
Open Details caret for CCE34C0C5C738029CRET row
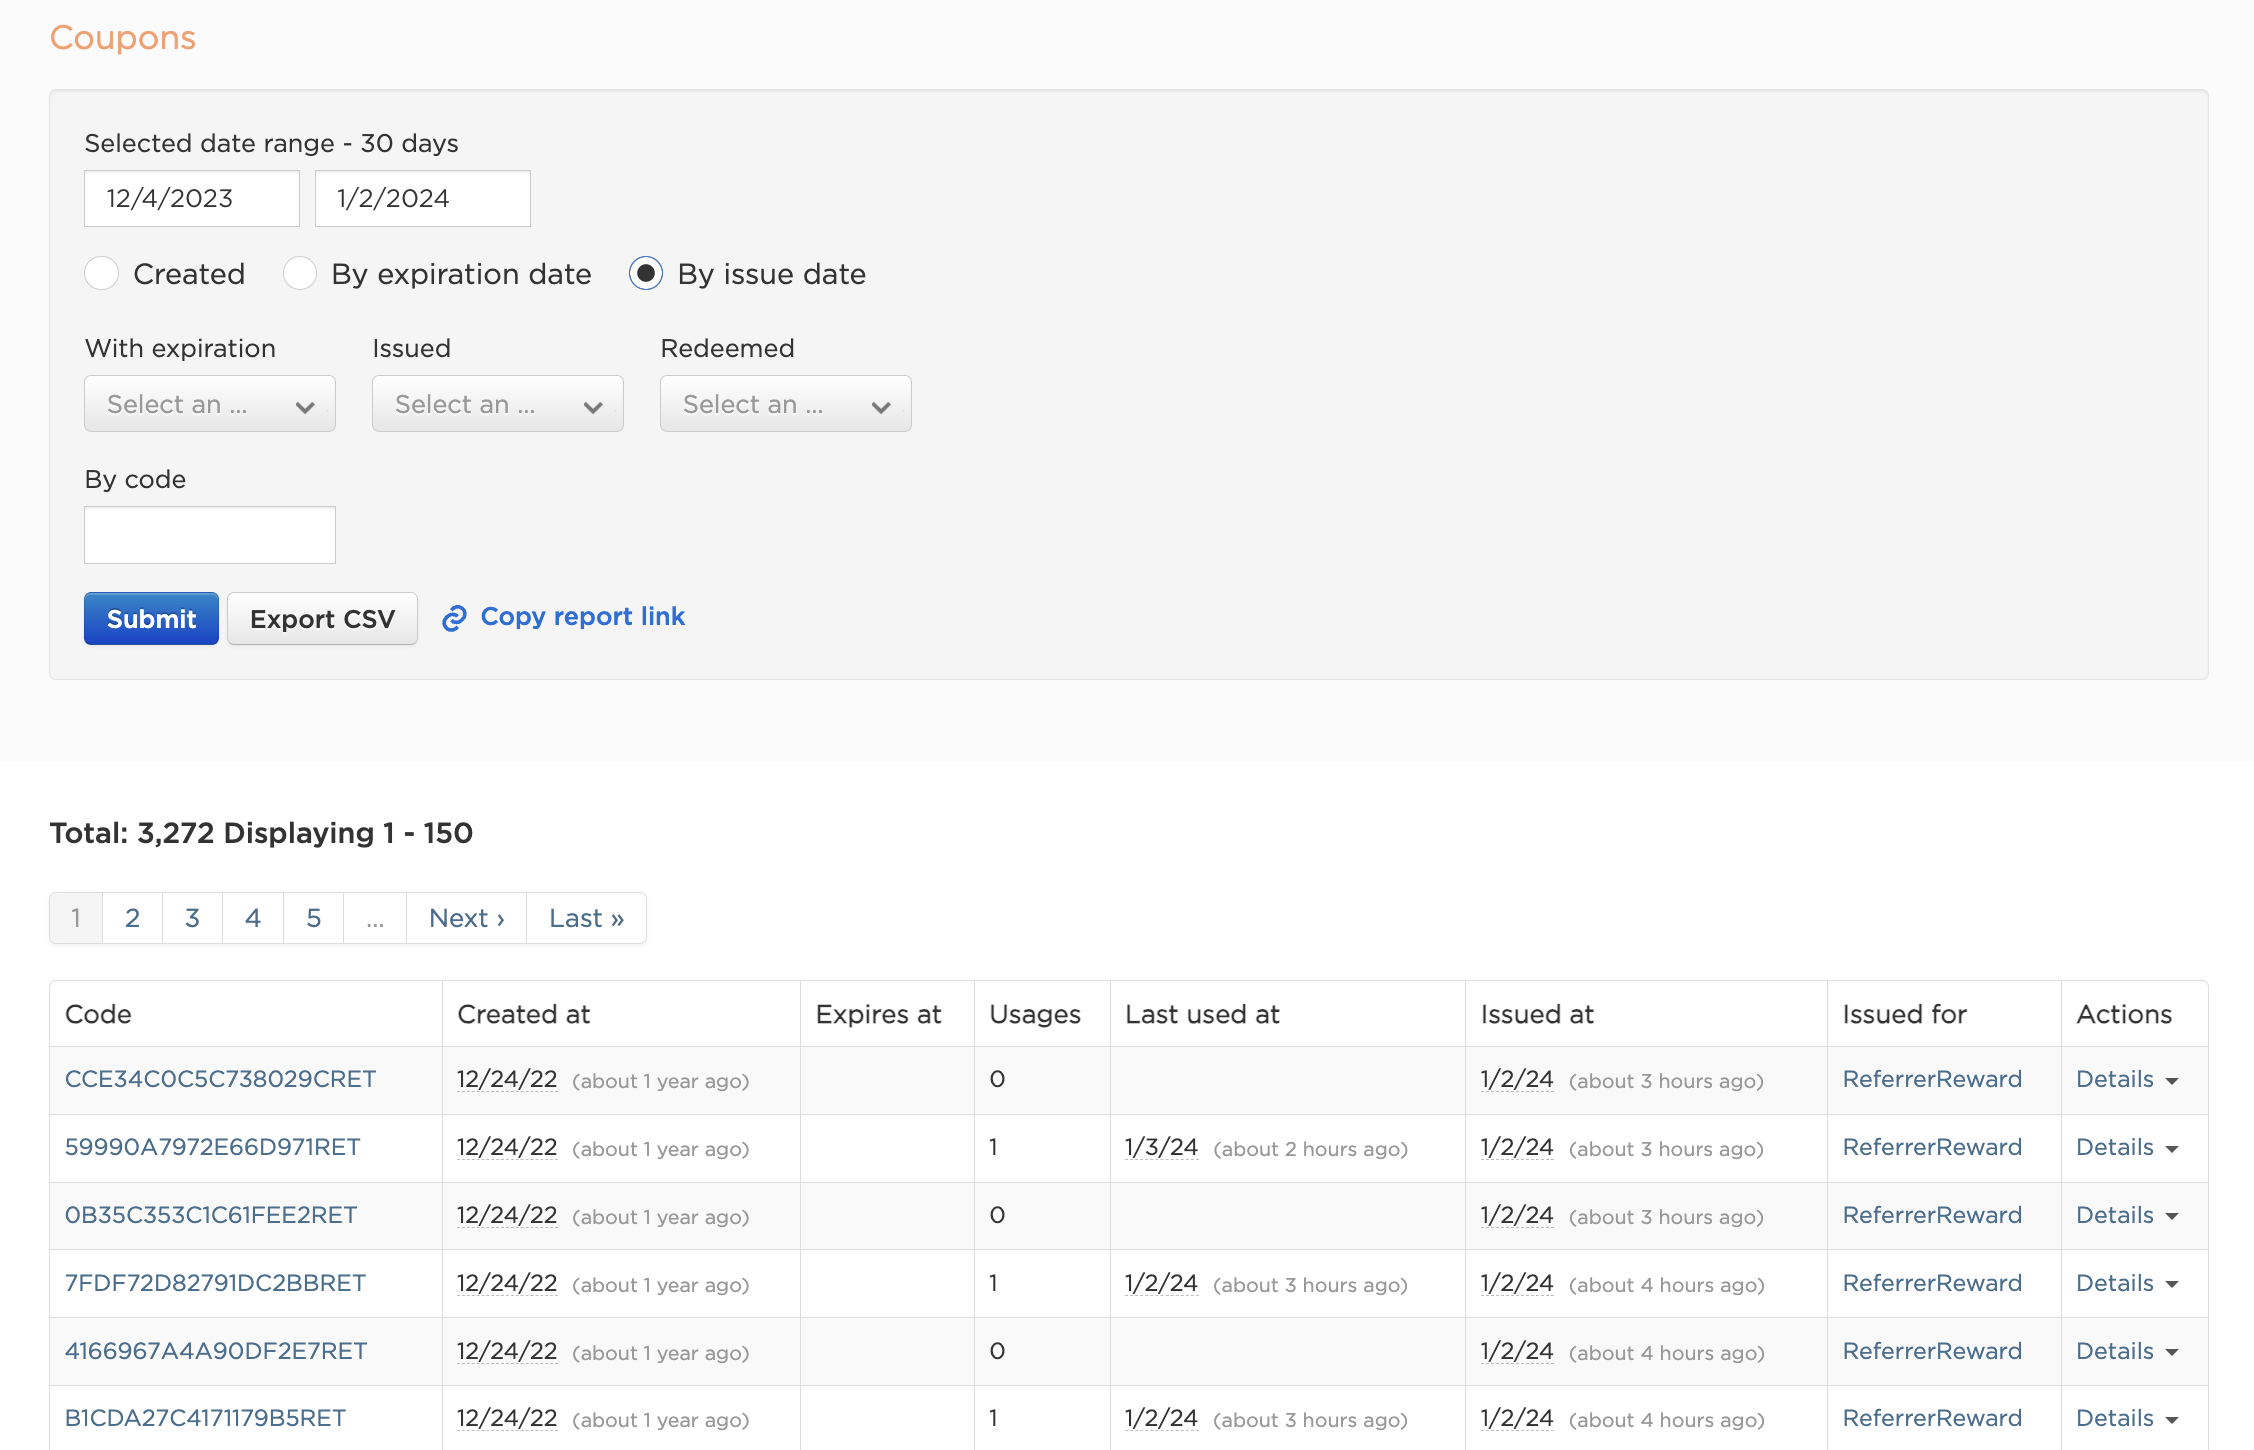coord(2172,1081)
